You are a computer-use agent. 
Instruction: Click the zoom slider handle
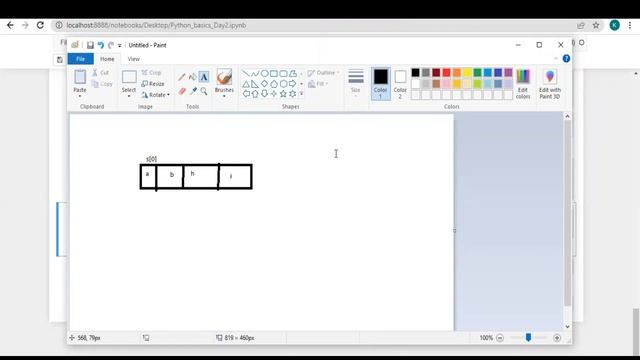coord(528,337)
